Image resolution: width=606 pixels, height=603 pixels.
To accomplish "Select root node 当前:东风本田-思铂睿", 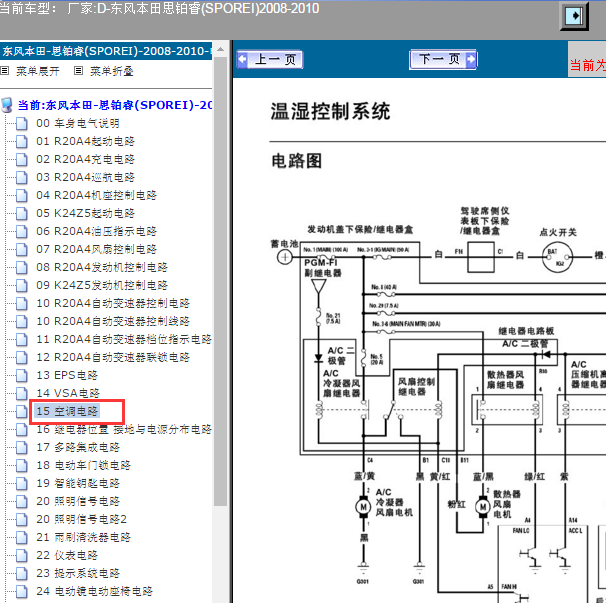I will [x=115, y=105].
